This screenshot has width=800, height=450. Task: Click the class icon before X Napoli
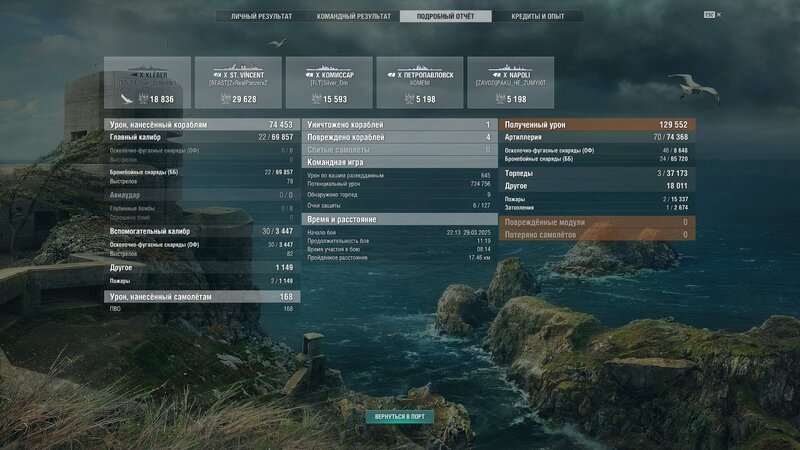[x=496, y=75]
